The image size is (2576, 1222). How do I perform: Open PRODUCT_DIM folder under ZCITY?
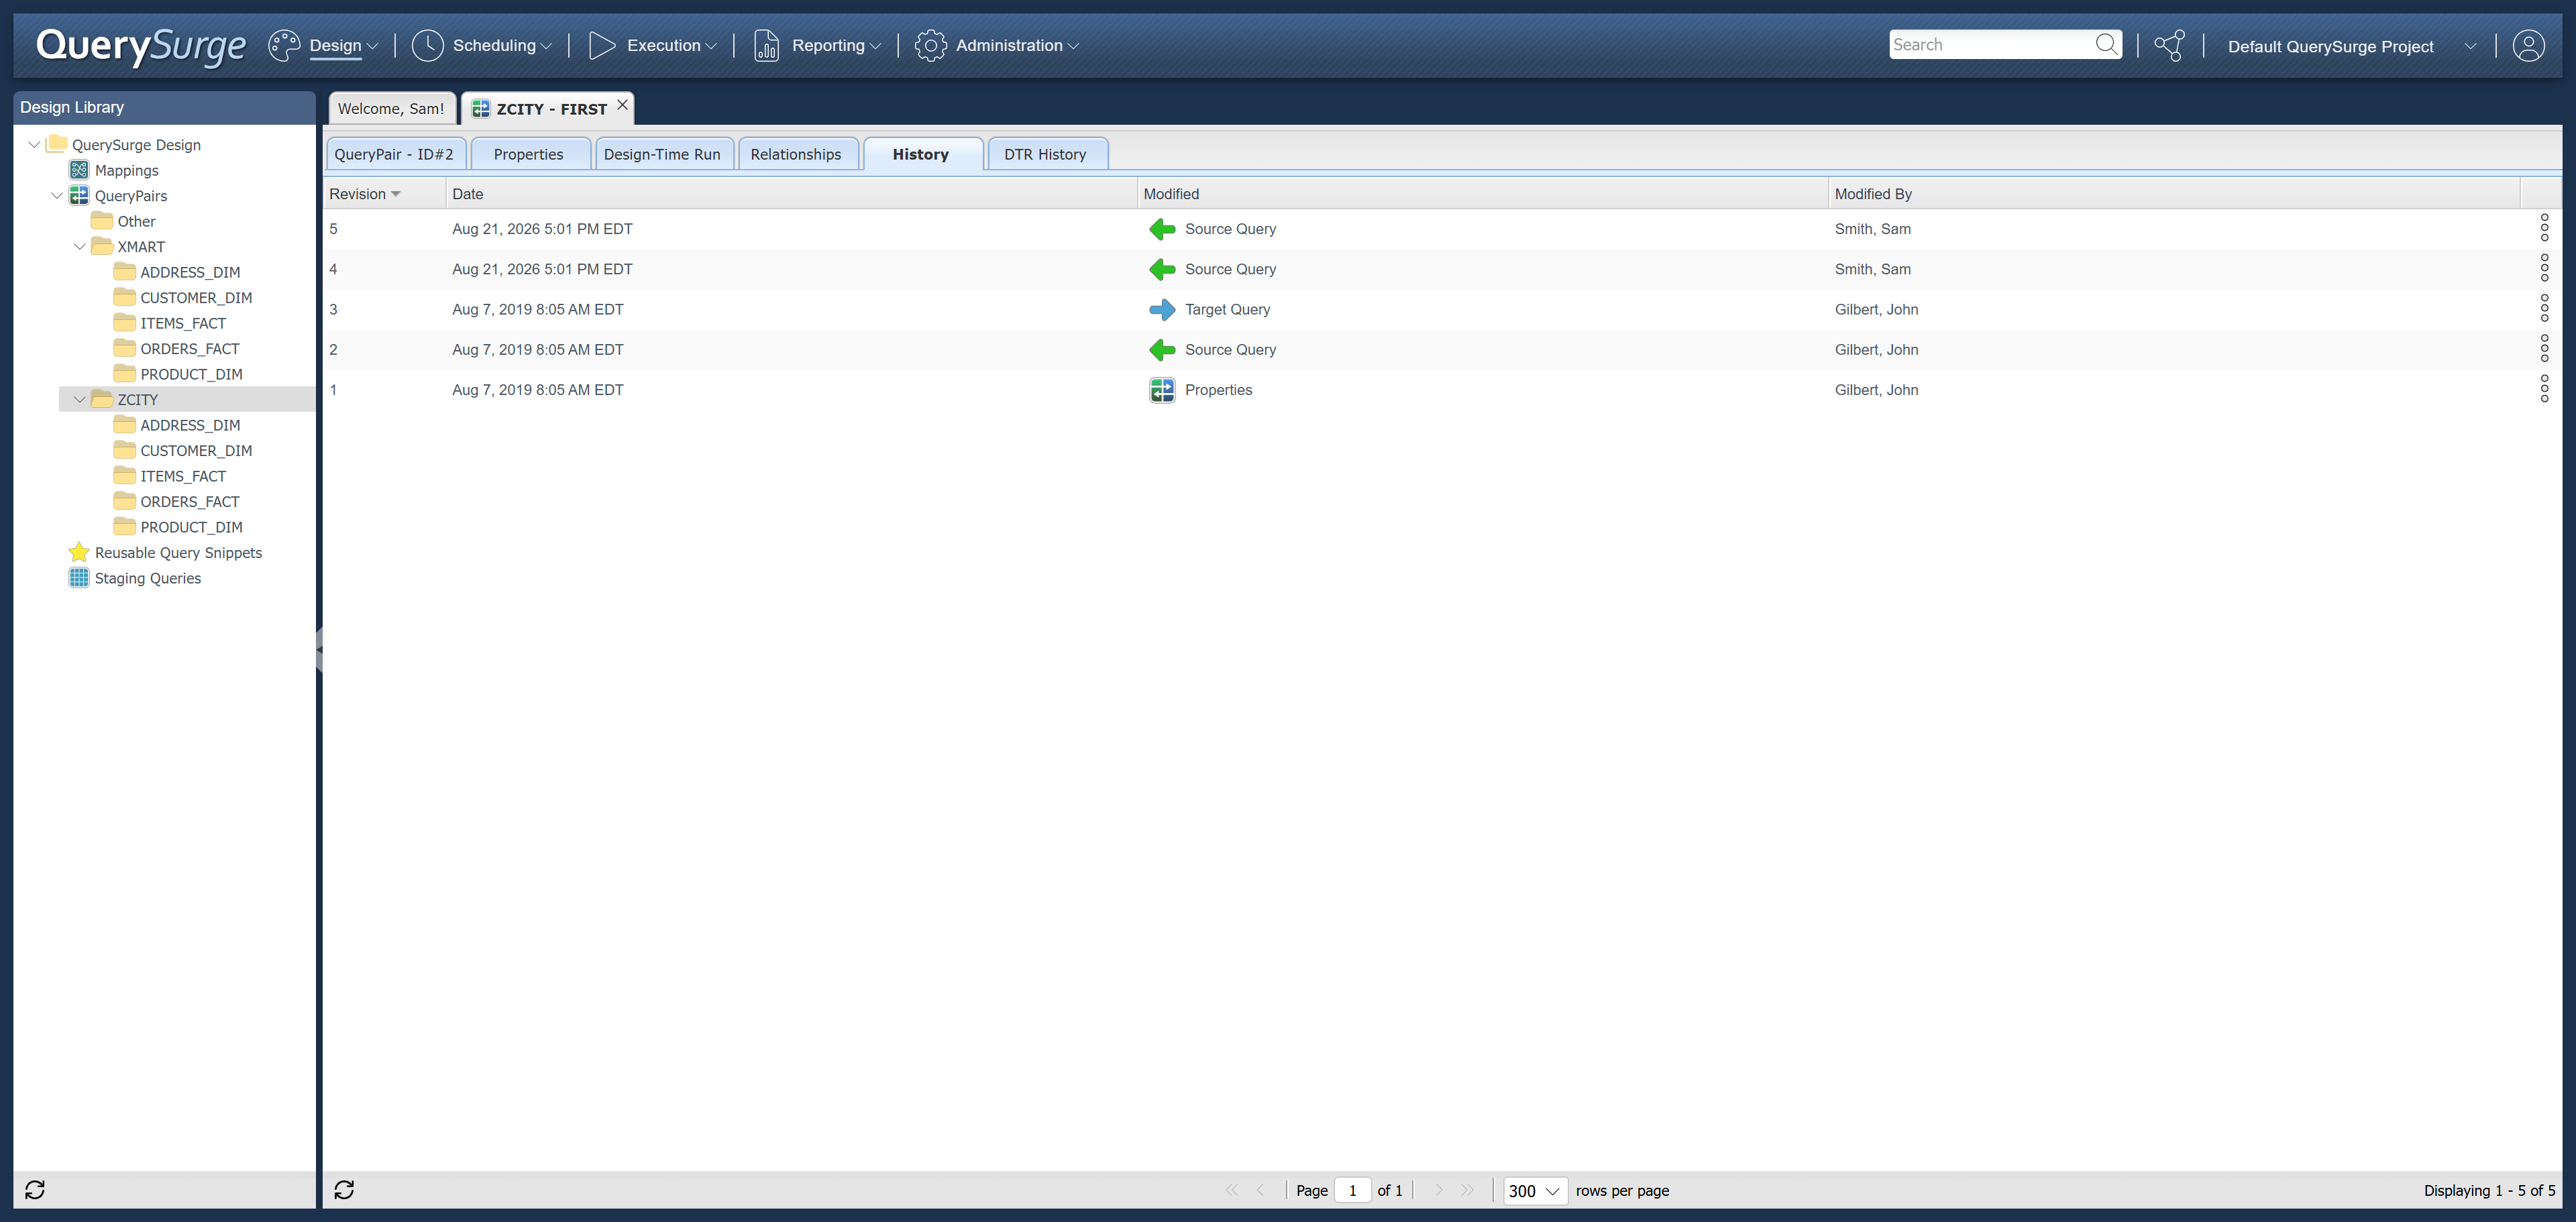(x=191, y=527)
